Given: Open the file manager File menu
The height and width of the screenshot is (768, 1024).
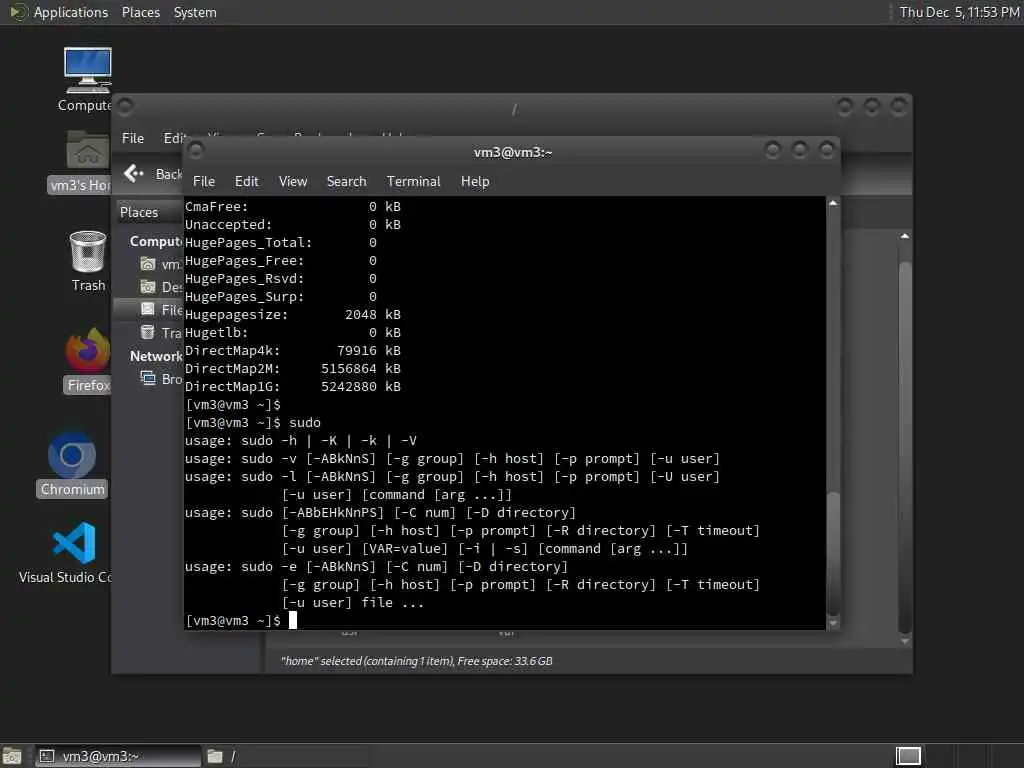Looking at the screenshot, I should 133,138.
